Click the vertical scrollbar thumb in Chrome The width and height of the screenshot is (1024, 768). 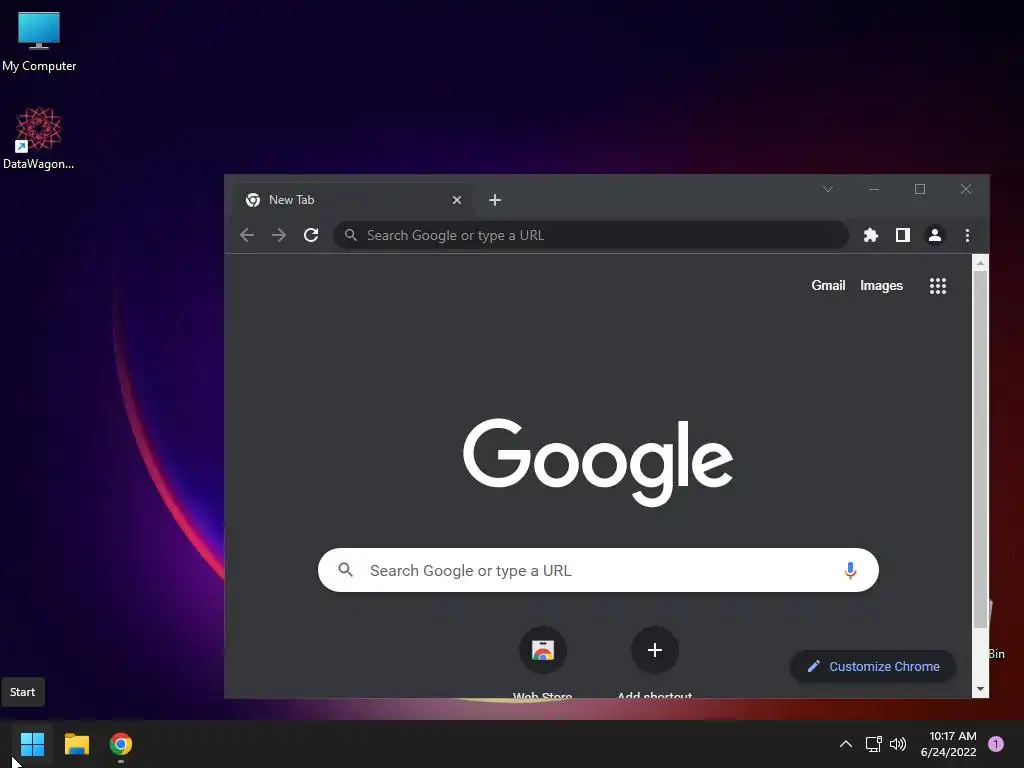coord(980,449)
